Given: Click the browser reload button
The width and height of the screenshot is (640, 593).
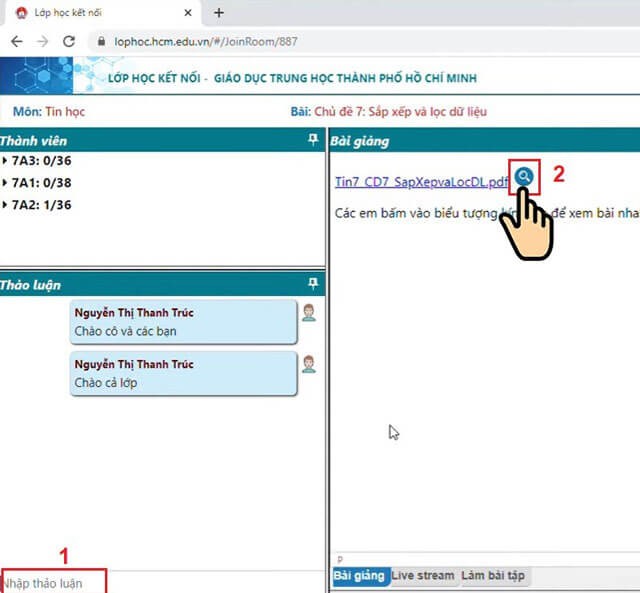Looking at the screenshot, I should (69, 42).
